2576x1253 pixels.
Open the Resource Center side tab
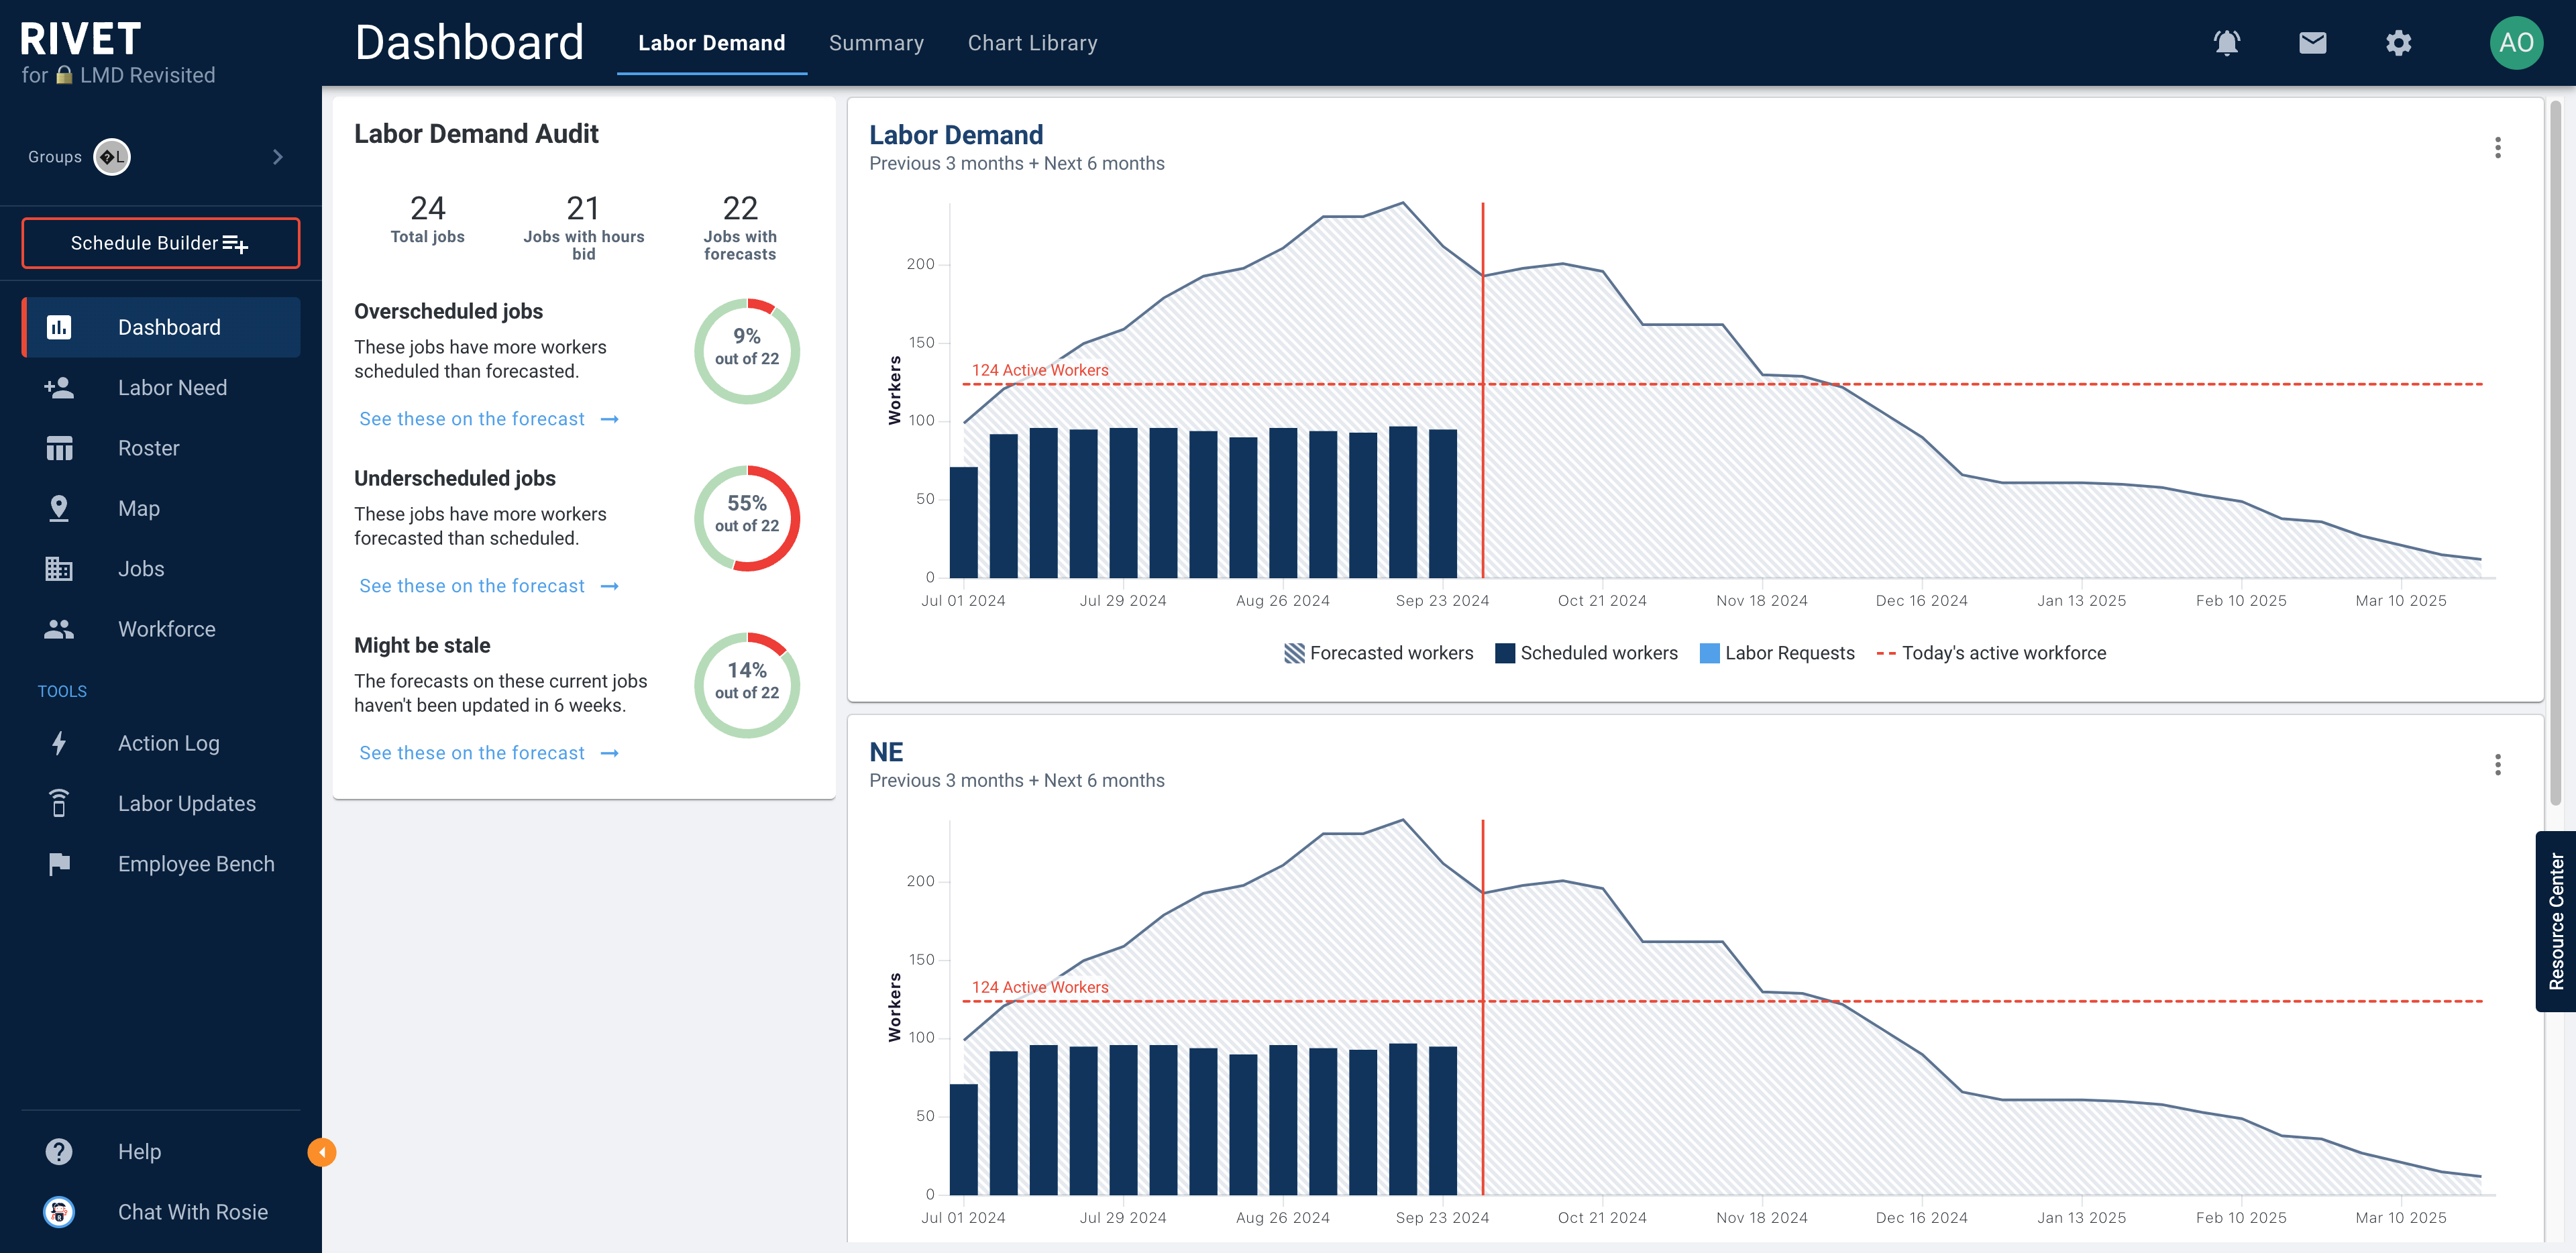coord(2556,921)
